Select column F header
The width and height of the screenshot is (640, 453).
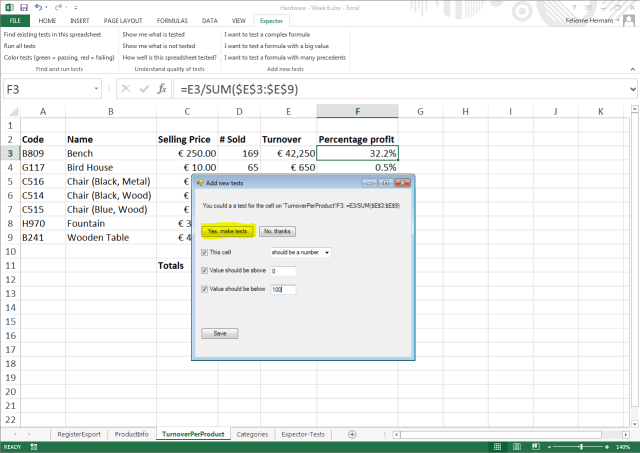(x=357, y=111)
